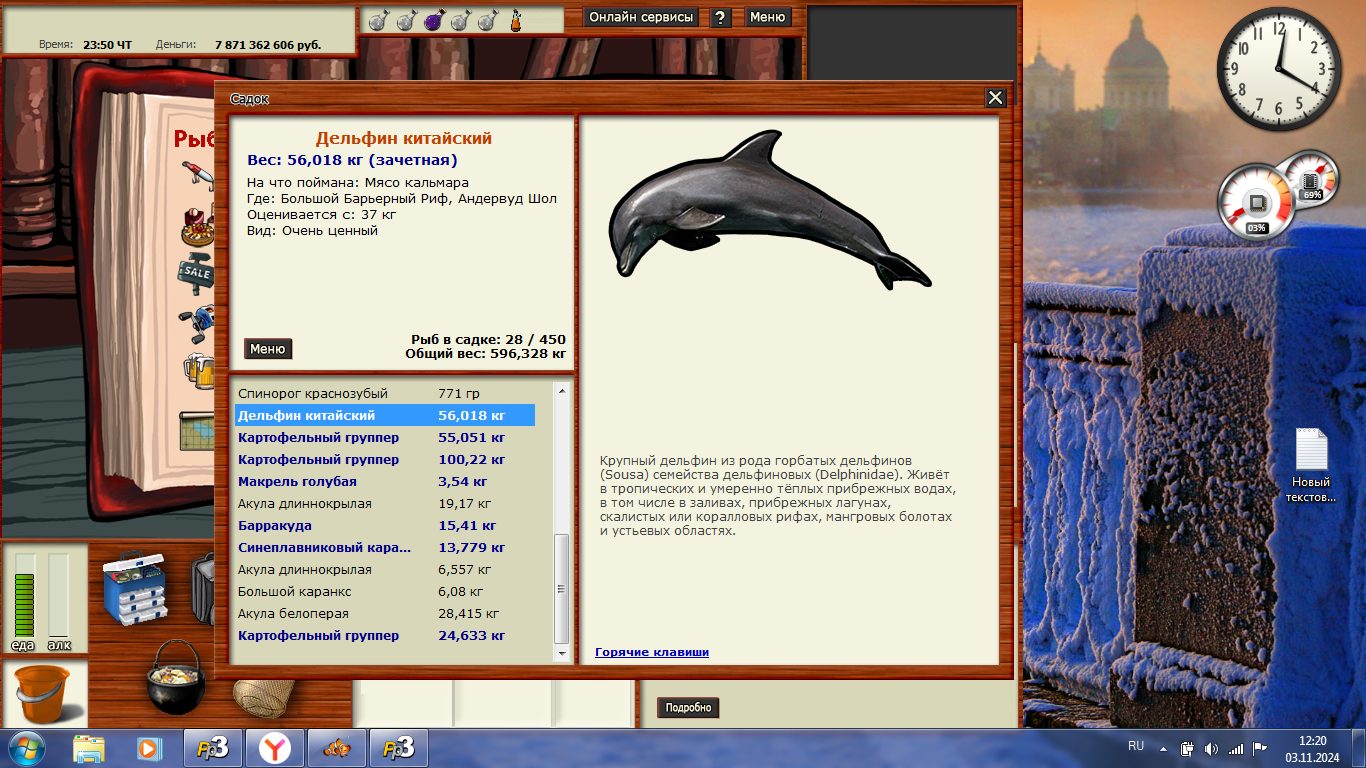Open the top-right Меню button
Image resolution: width=1366 pixels, height=768 pixels.
point(767,17)
